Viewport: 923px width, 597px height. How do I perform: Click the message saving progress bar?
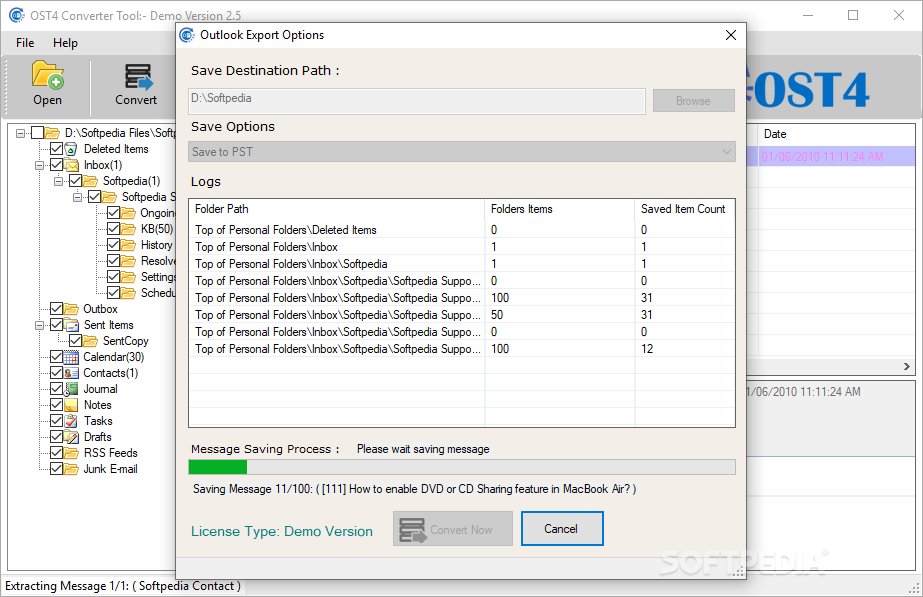(x=462, y=467)
